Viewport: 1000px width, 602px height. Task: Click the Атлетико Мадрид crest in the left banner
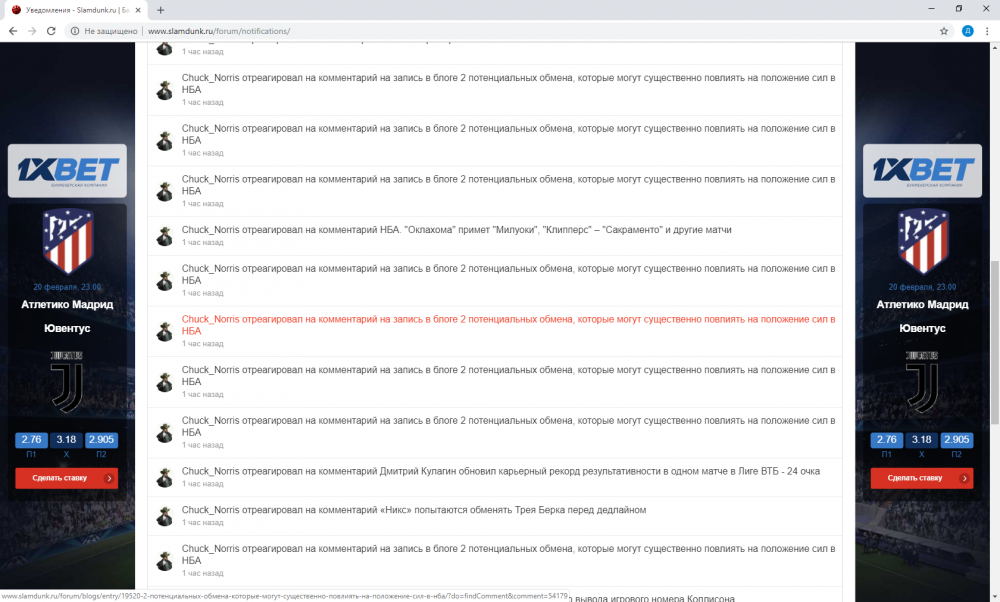(67, 241)
